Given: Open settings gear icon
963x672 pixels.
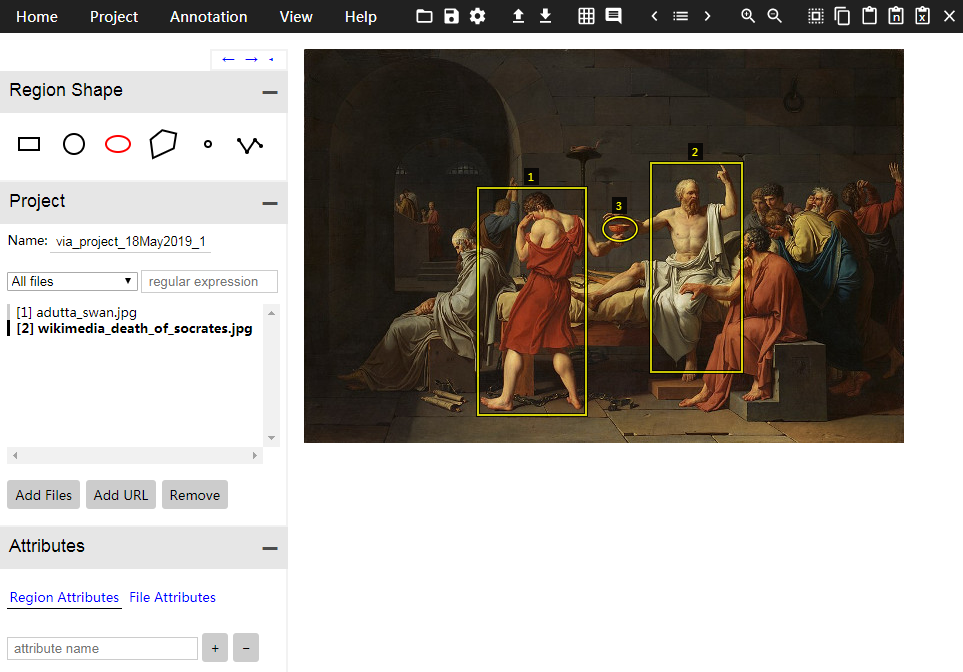Looking at the screenshot, I should tap(478, 16).
